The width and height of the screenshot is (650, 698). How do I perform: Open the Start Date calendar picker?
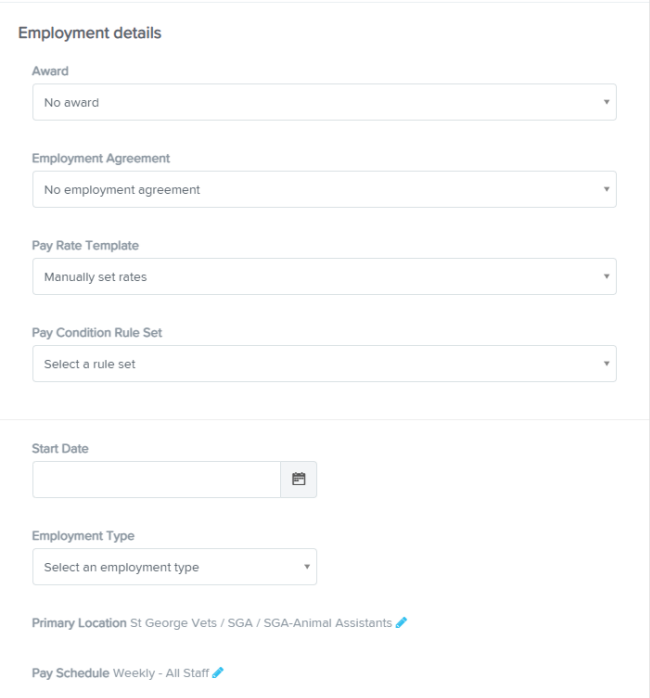298,479
